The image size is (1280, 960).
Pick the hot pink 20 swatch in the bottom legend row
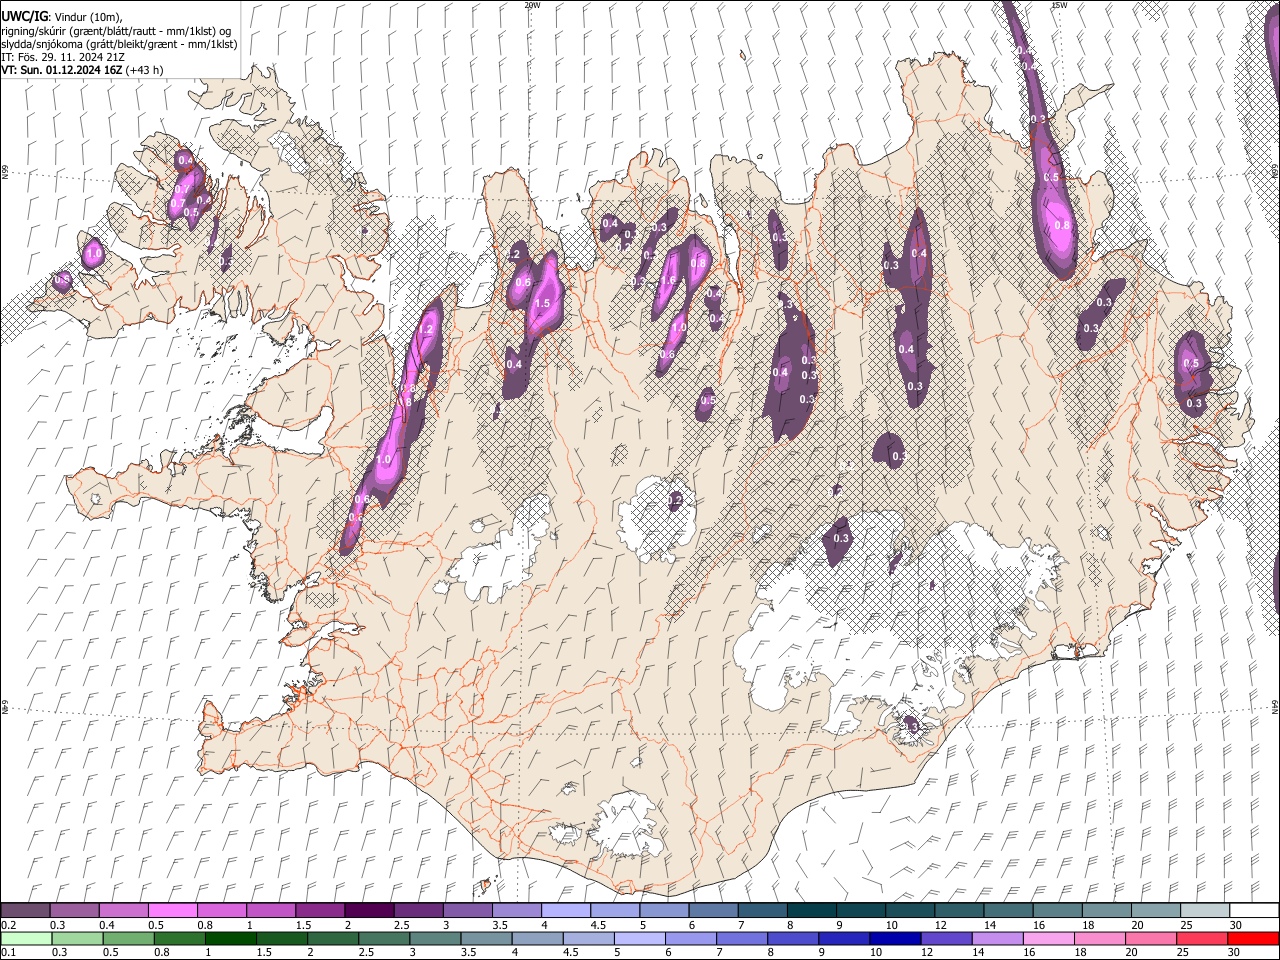(1150, 938)
